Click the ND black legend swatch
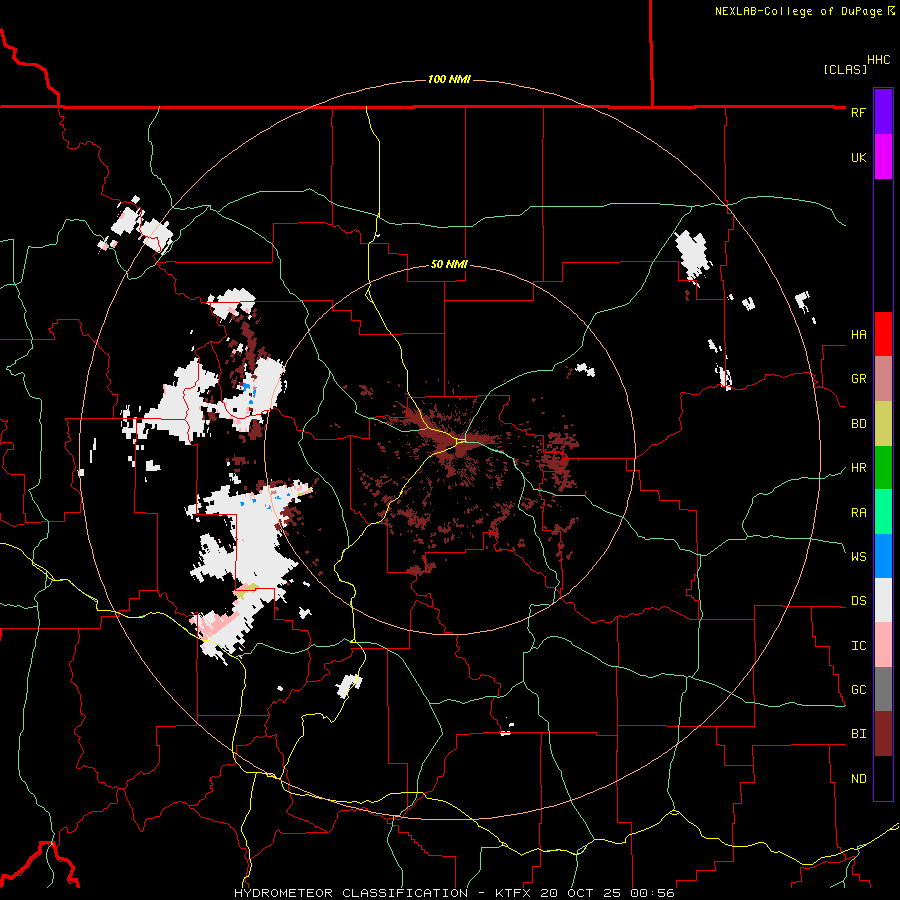Image resolution: width=900 pixels, height=900 pixels. click(x=883, y=778)
